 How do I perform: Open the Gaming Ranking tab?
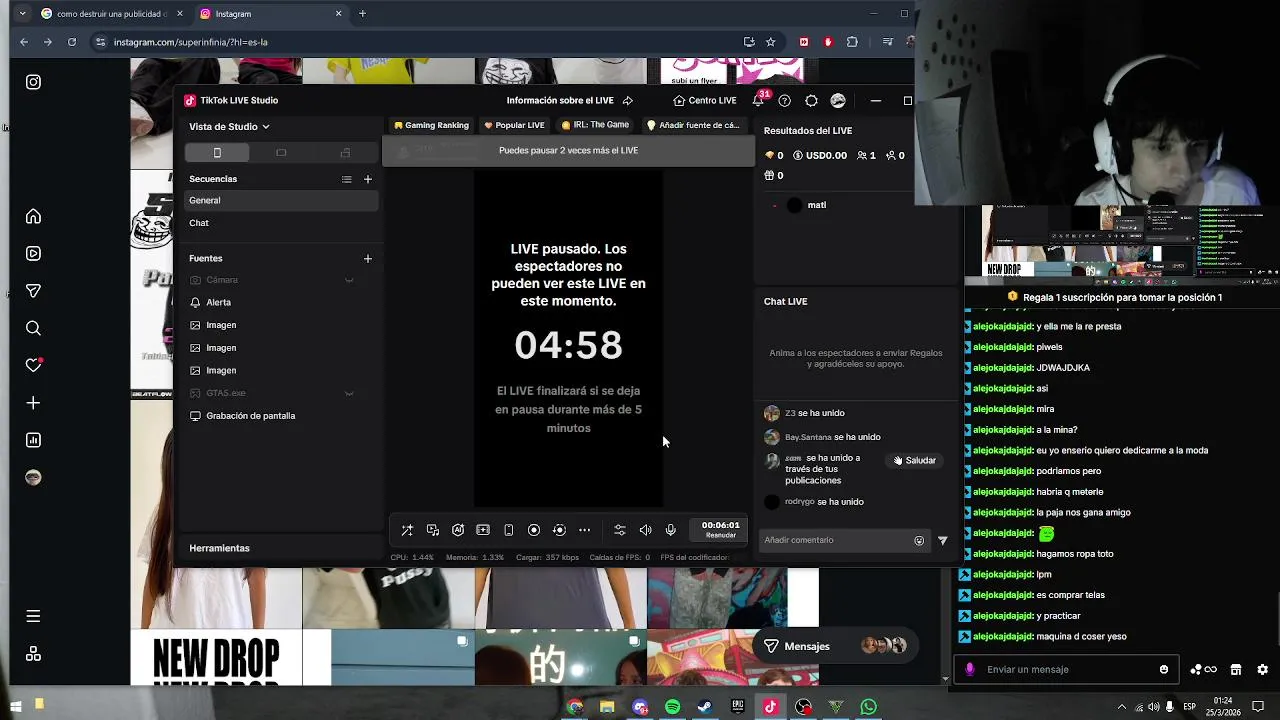tap(431, 125)
